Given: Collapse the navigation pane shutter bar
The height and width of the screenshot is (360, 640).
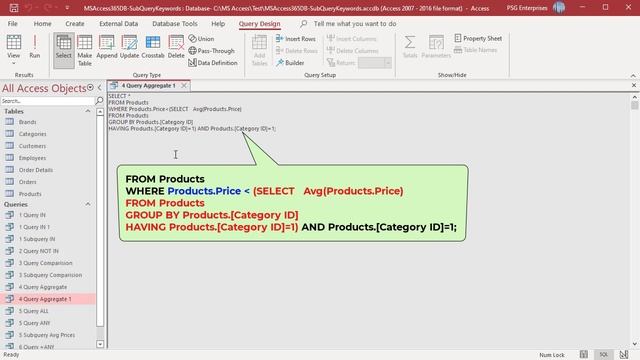Looking at the screenshot, I should pyautogui.click(x=100, y=88).
